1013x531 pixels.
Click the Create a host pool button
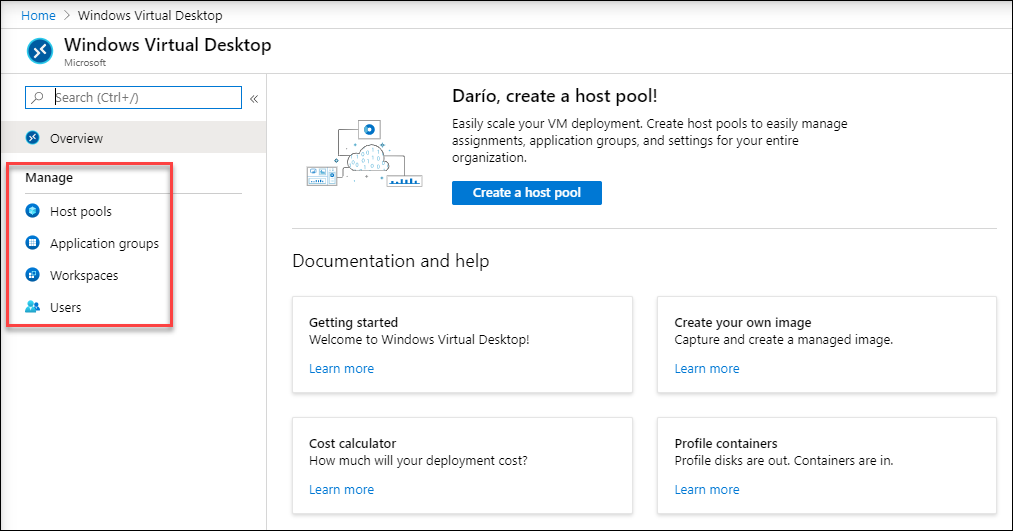coord(527,193)
